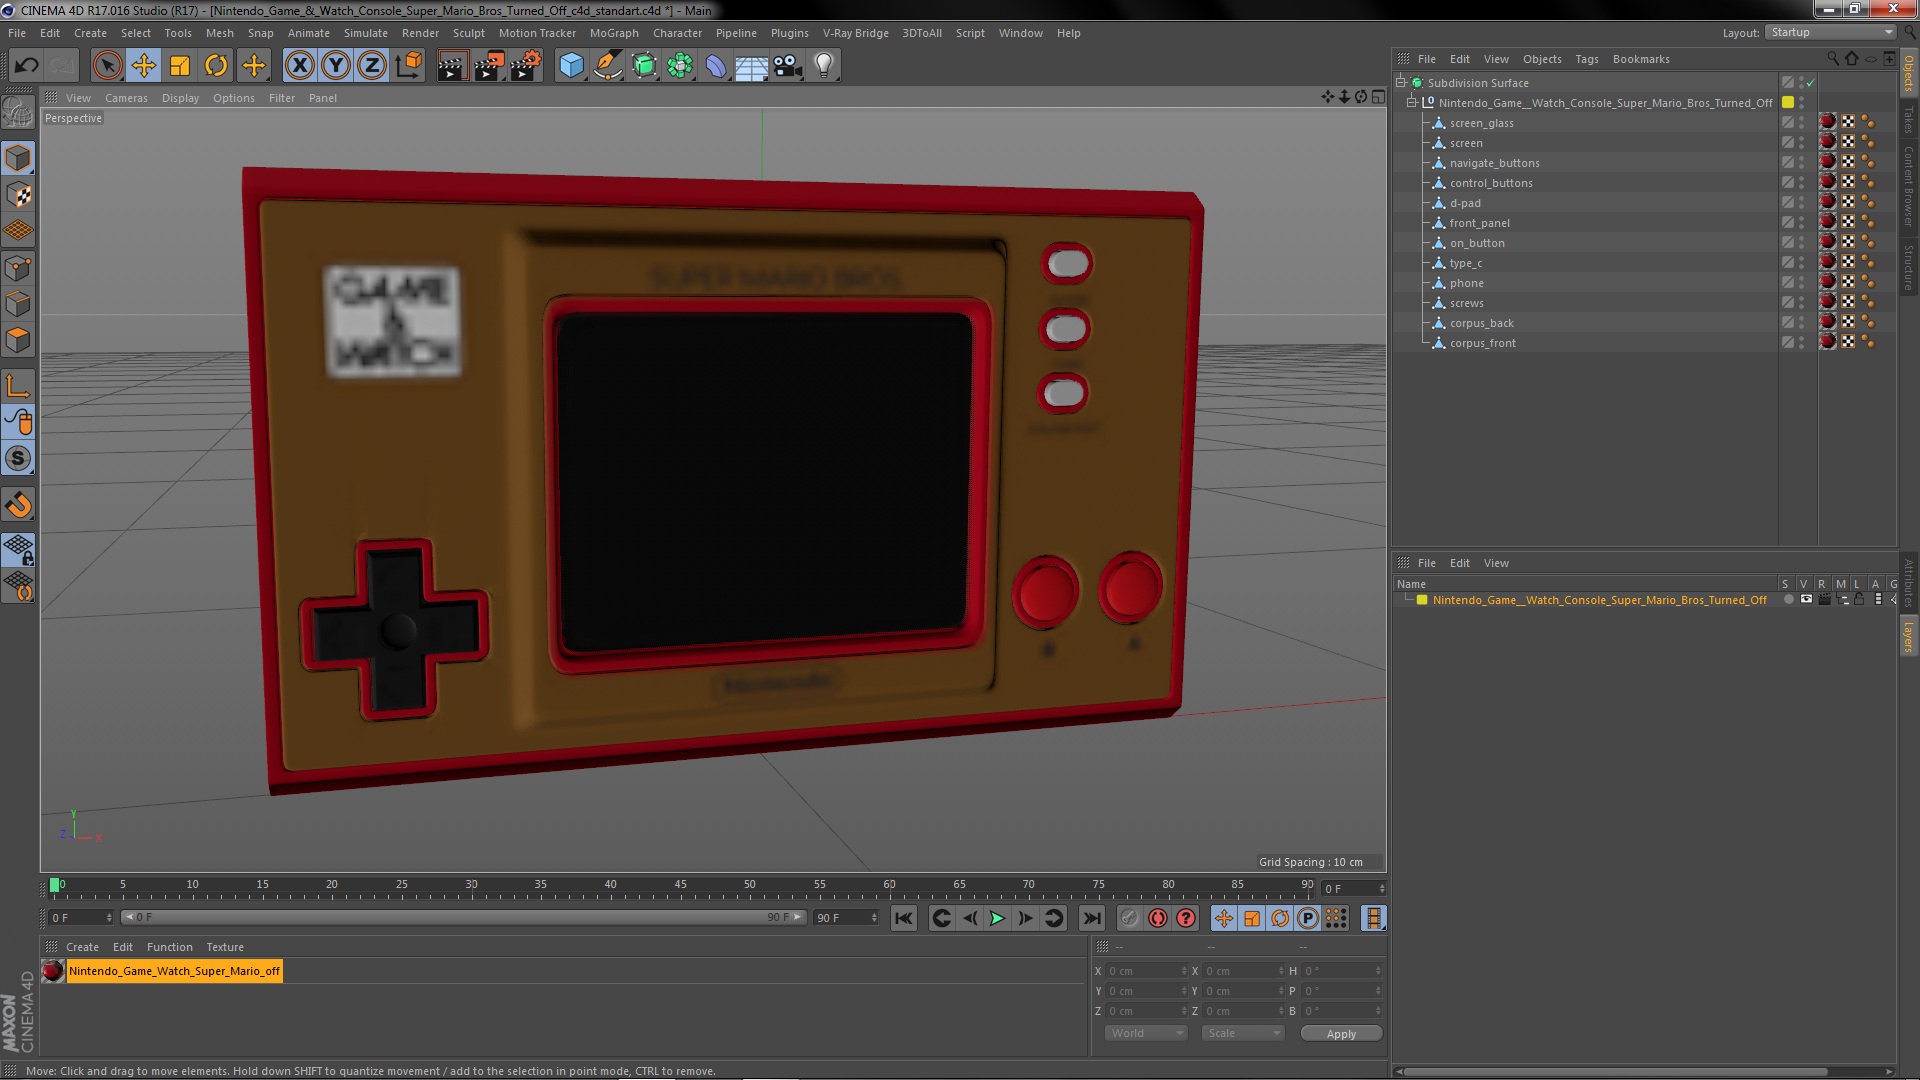Toggle Parameter key recording
Image resolution: width=1920 pixels, height=1080 pixels.
pyautogui.click(x=1308, y=918)
